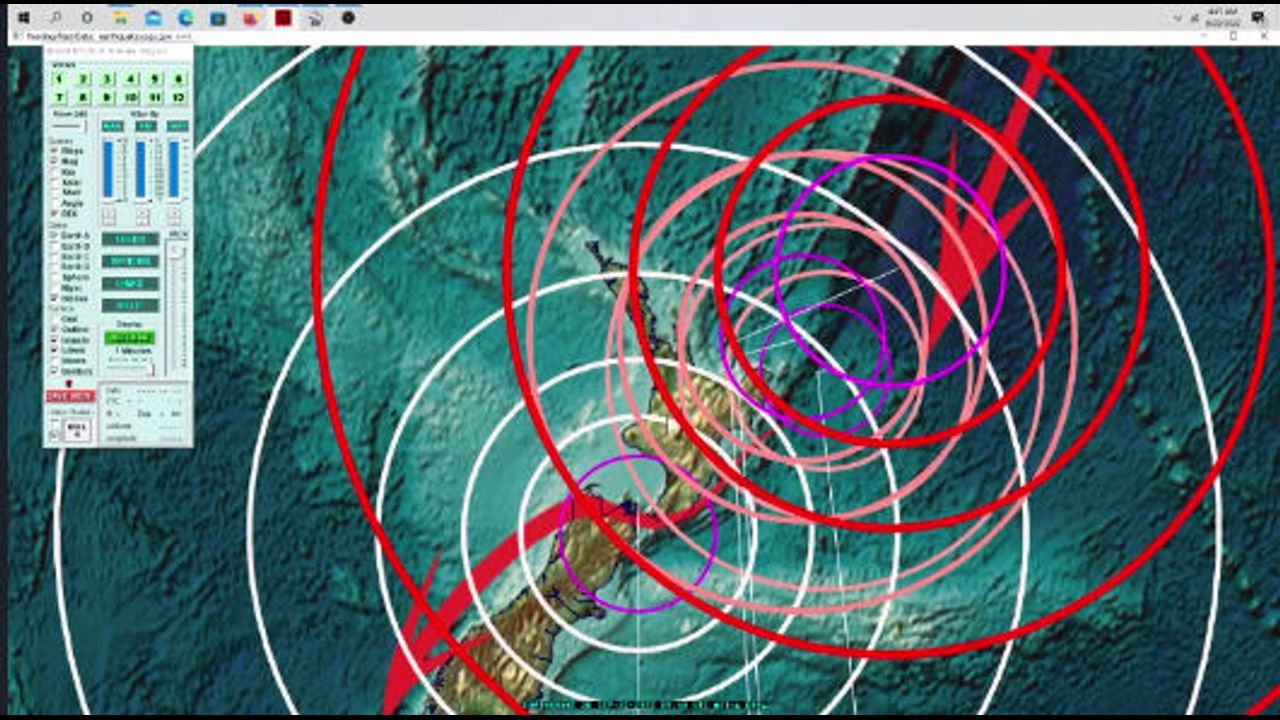This screenshot has width=1280, height=720.
Task: Click the Cortana circle icon
Action: pyautogui.click(x=87, y=17)
